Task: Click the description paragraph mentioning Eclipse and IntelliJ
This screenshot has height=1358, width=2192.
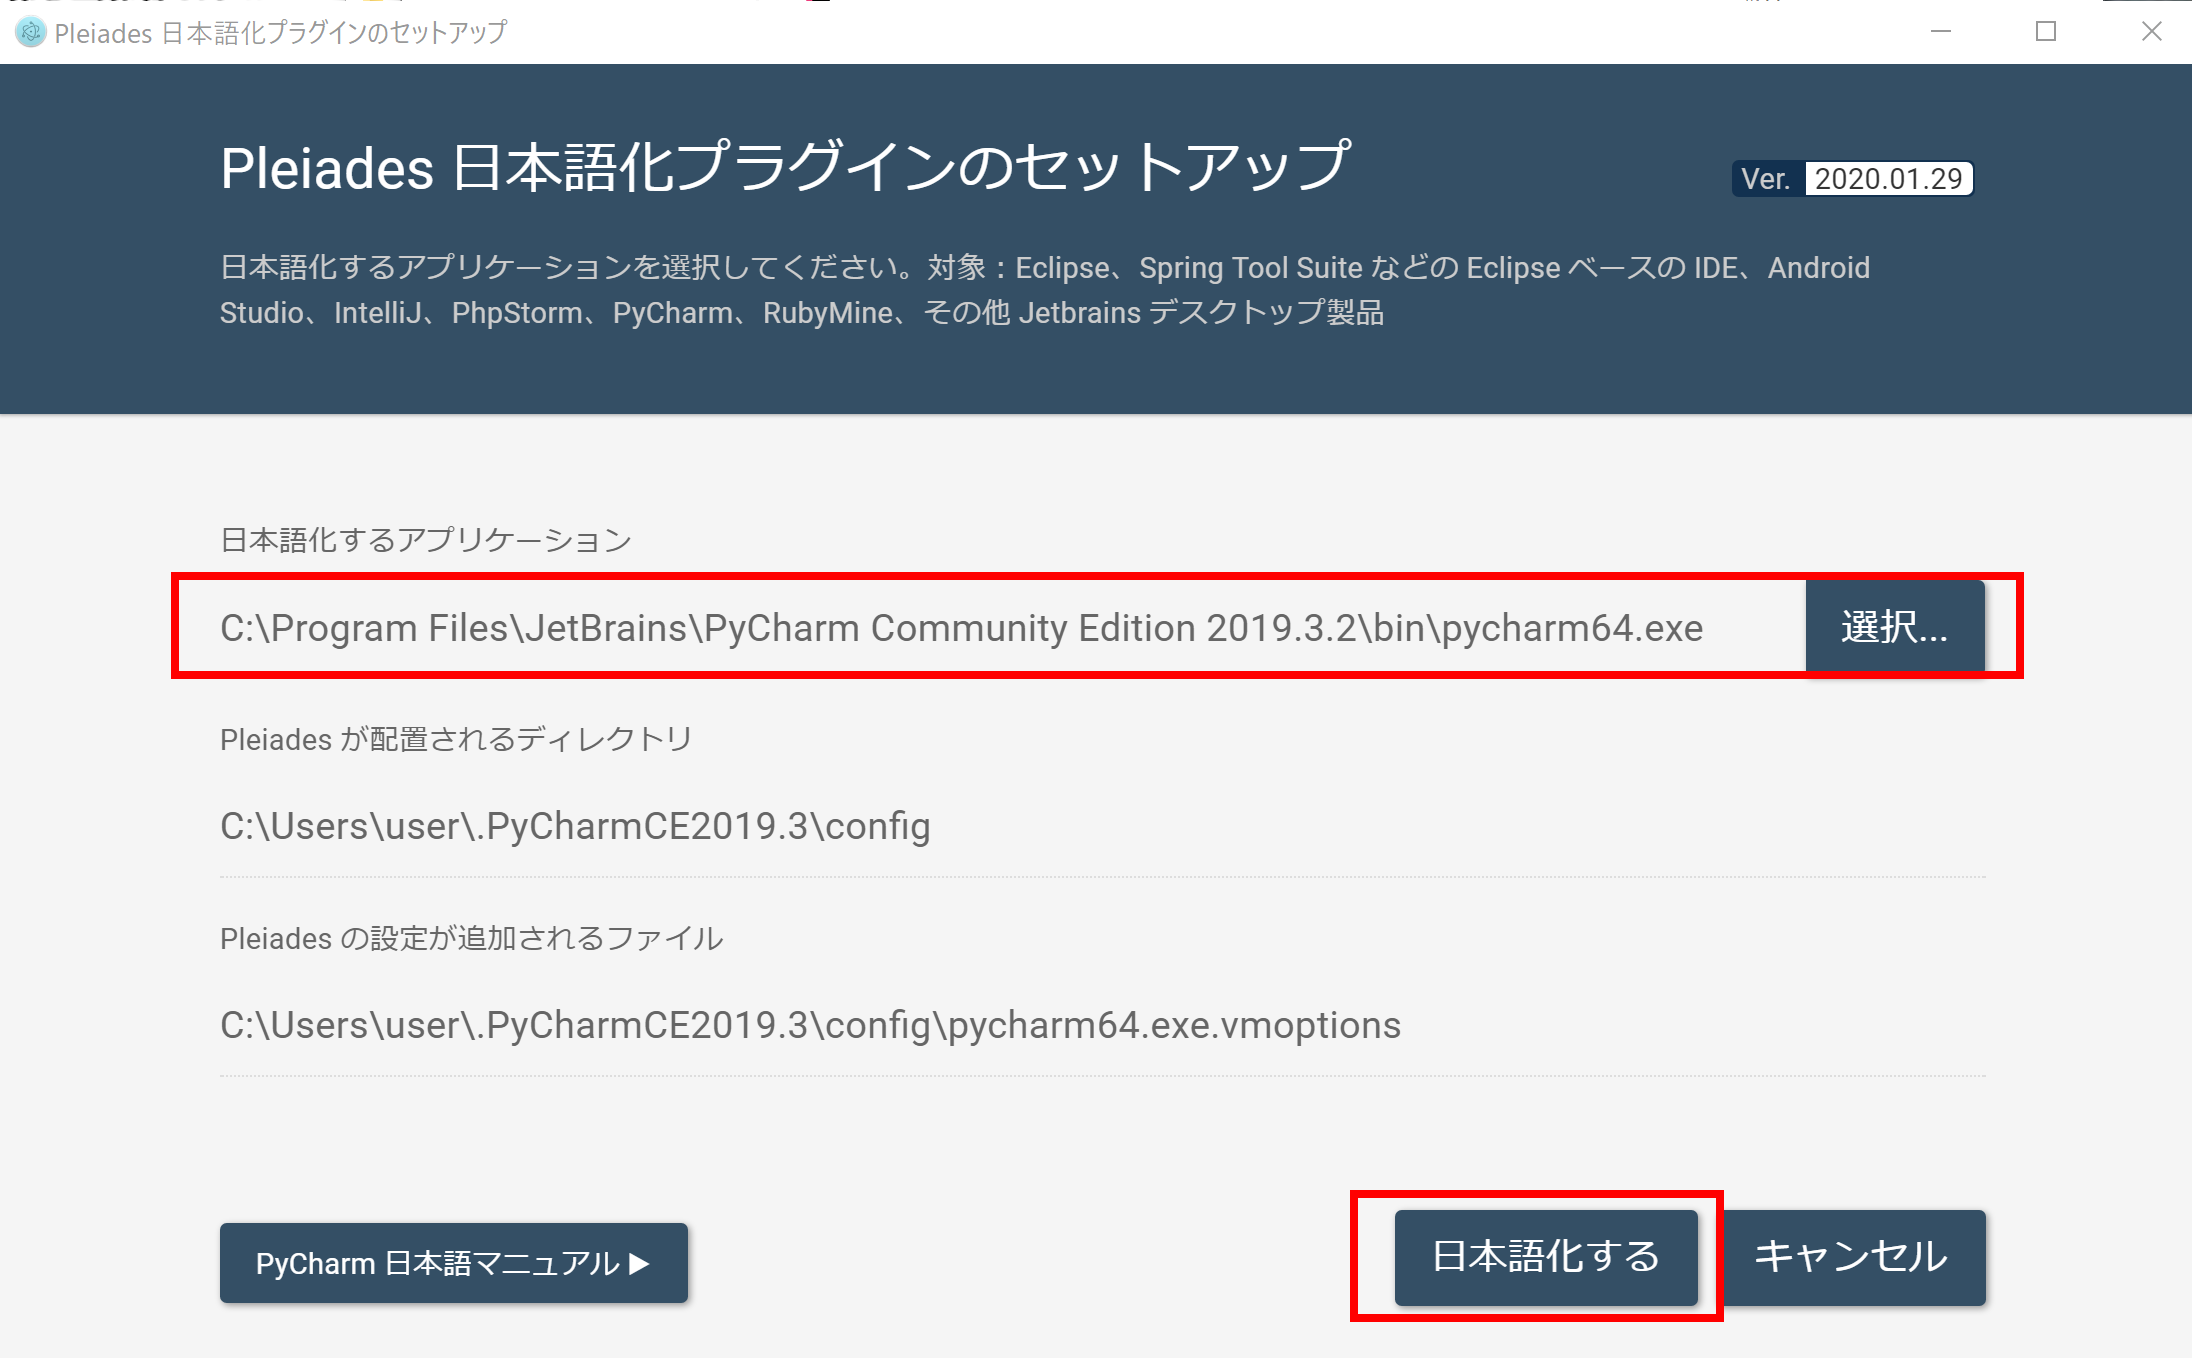Action: [x=1044, y=290]
